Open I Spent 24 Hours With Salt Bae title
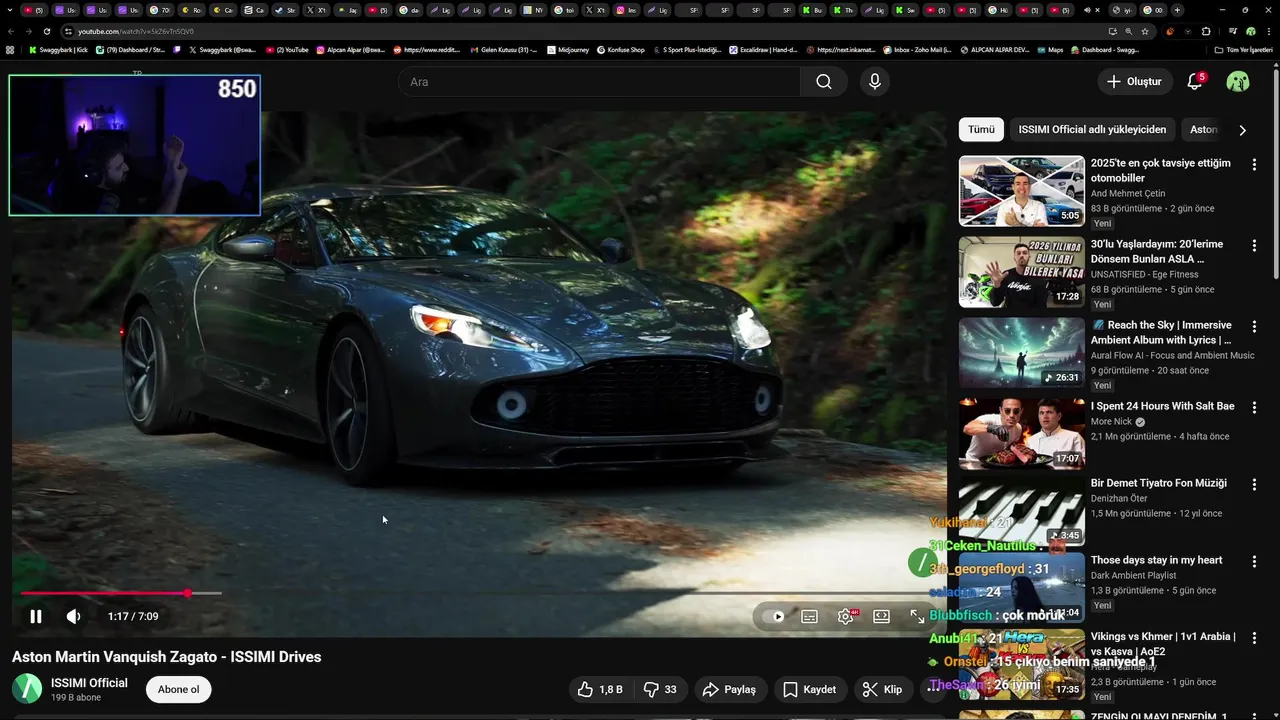Image resolution: width=1280 pixels, height=720 pixels. (1162, 406)
